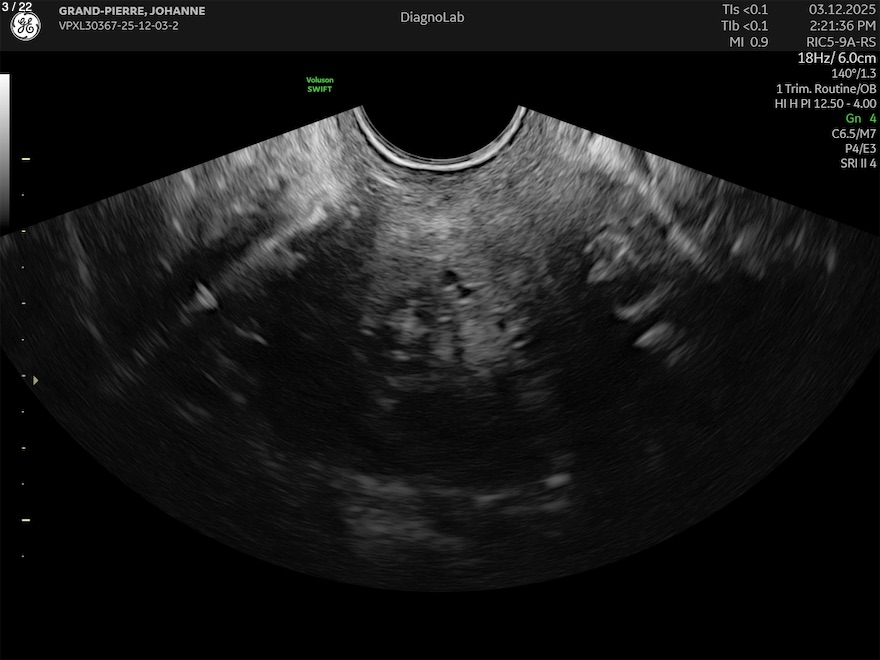This screenshot has width=880, height=660.
Task: Select patient ID VPXL30367-25-12-03-2
Action: (118, 26)
